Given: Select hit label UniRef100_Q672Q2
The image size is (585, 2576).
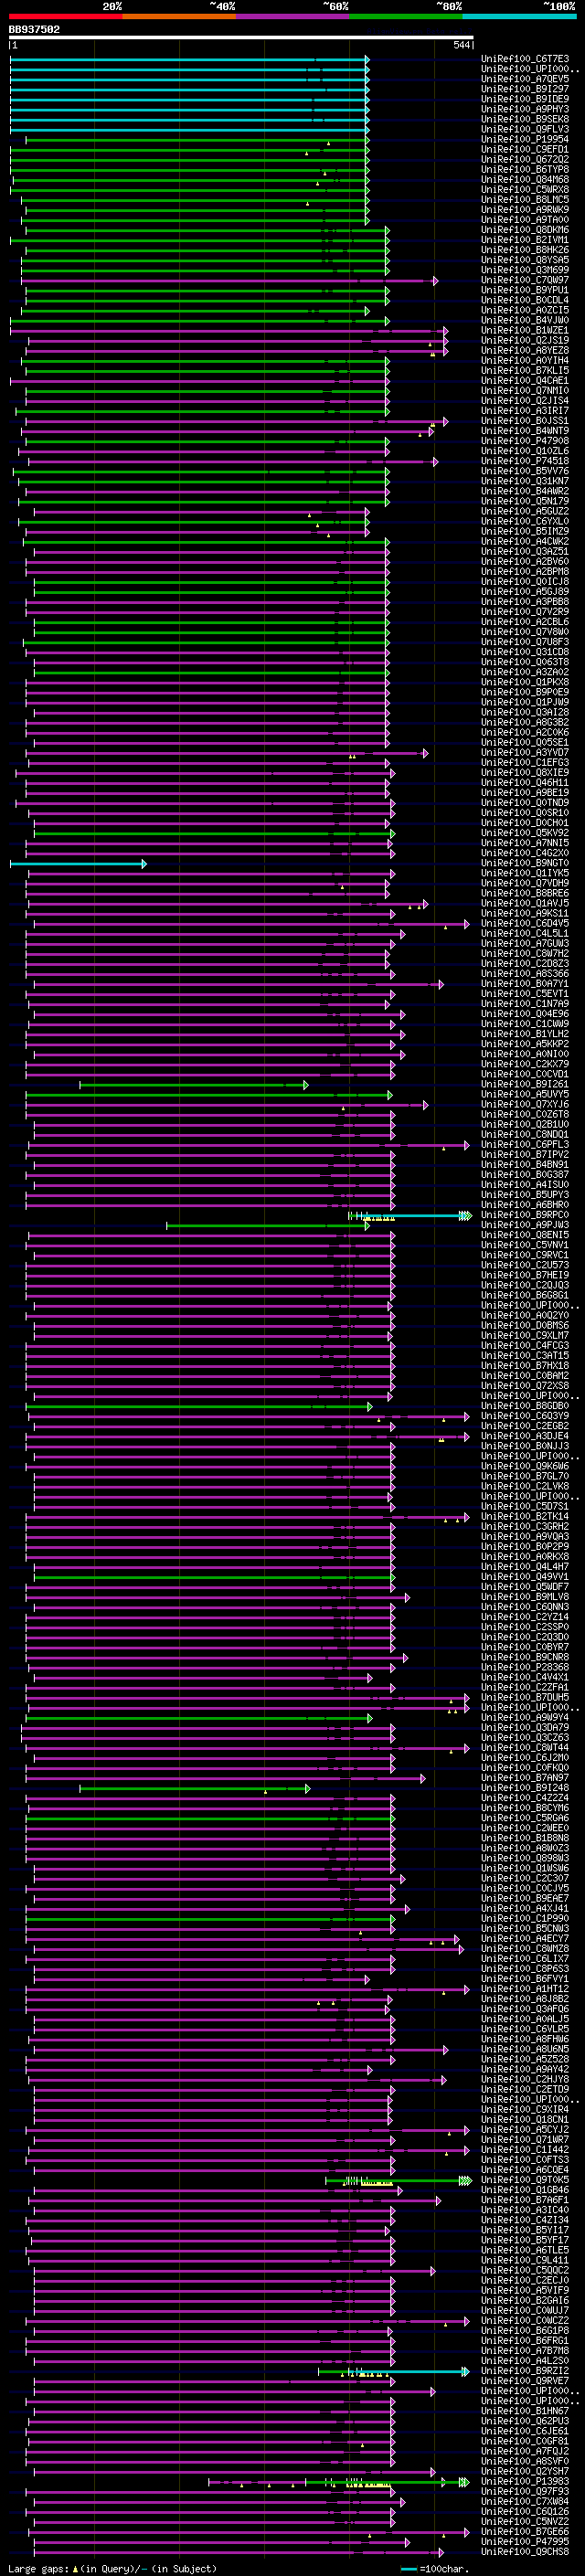Looking at the screenshot, I should 525,159.
